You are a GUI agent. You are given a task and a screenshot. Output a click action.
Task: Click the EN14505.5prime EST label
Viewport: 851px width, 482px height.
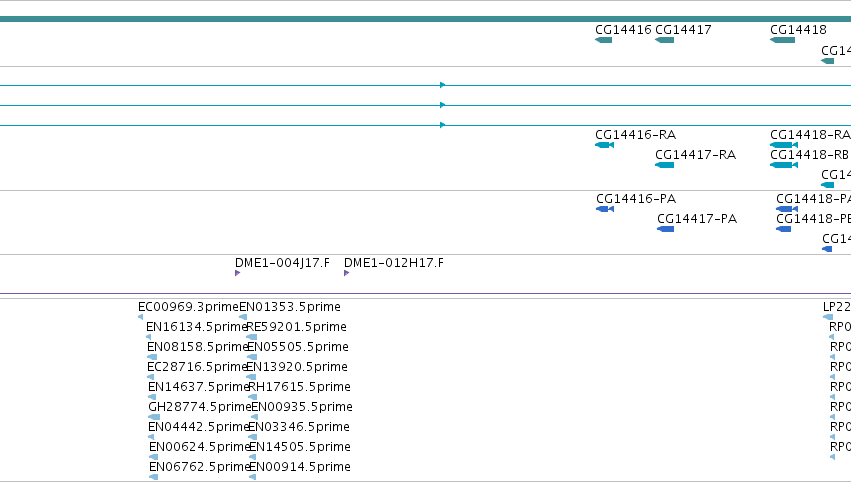[x=300, y=447]
